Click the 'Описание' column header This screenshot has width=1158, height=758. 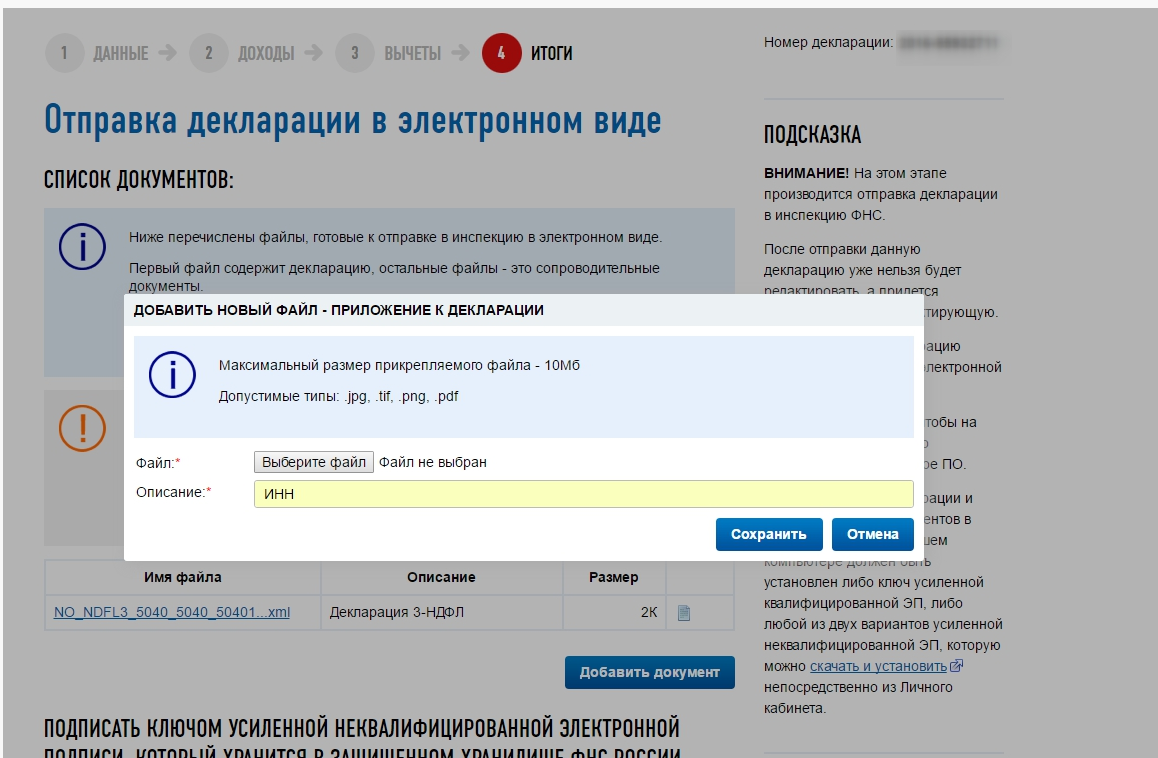click(x=442, y=577)
